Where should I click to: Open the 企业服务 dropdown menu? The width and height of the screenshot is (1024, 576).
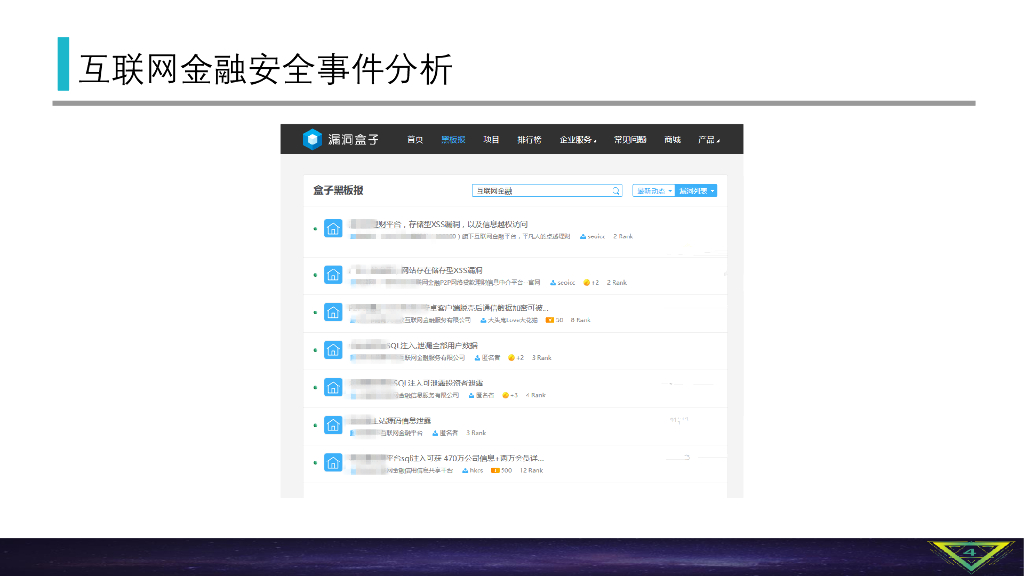[578, 140]
